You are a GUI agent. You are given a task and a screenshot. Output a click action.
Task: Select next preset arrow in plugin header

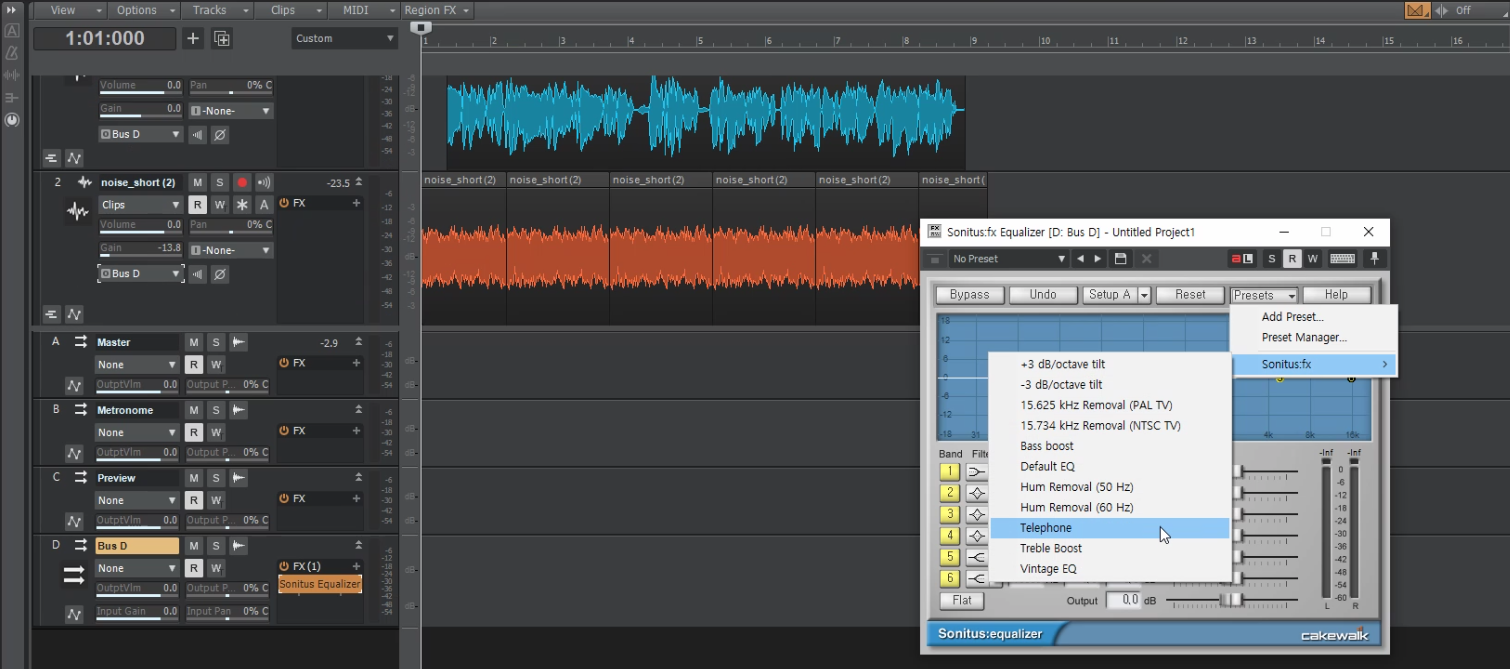(1098, 259)
